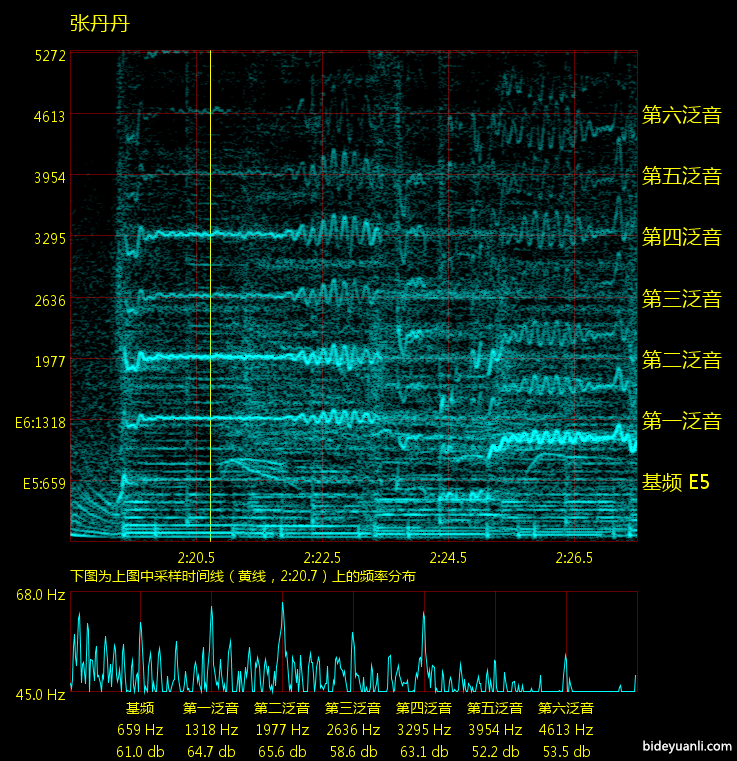
Task: Click the 5272 frequency axis label
Action: point(49,55)
